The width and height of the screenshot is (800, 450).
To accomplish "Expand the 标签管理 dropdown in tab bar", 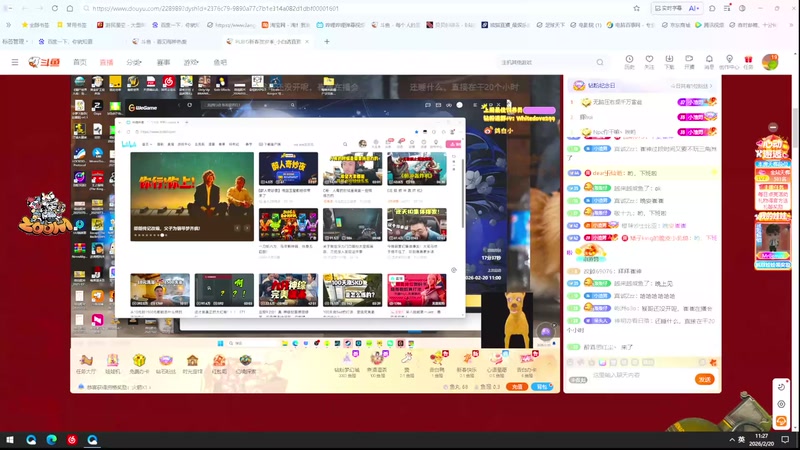I will 15,41.
